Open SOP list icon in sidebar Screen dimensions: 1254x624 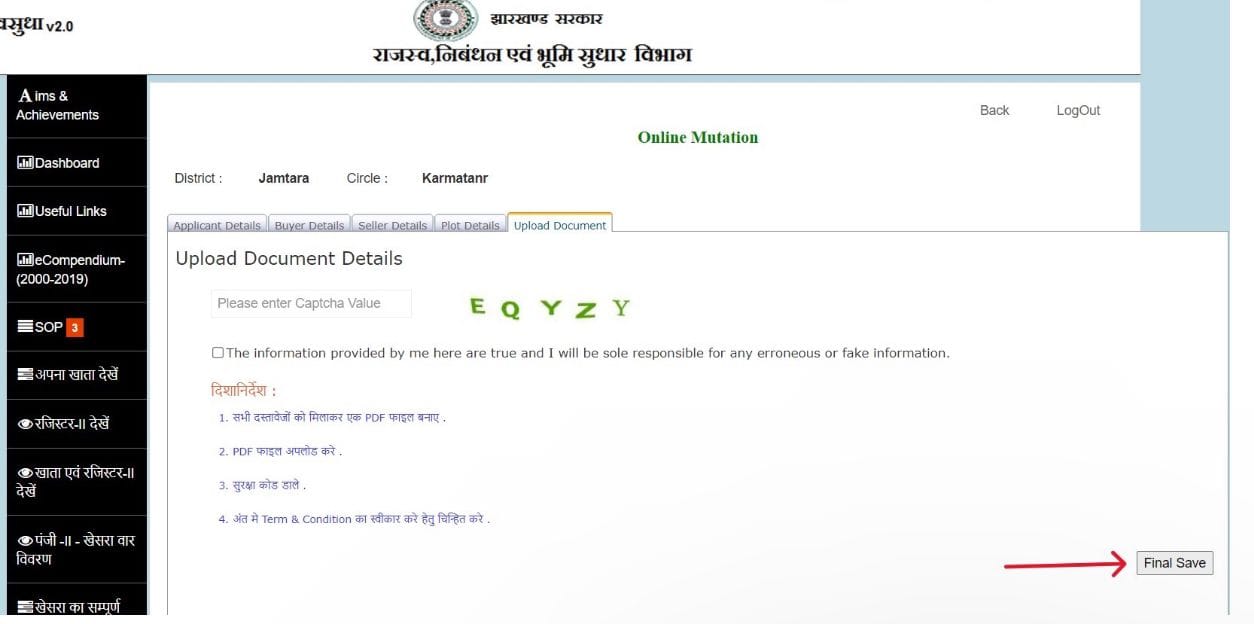pyautogui.click(x=25, y=327)
